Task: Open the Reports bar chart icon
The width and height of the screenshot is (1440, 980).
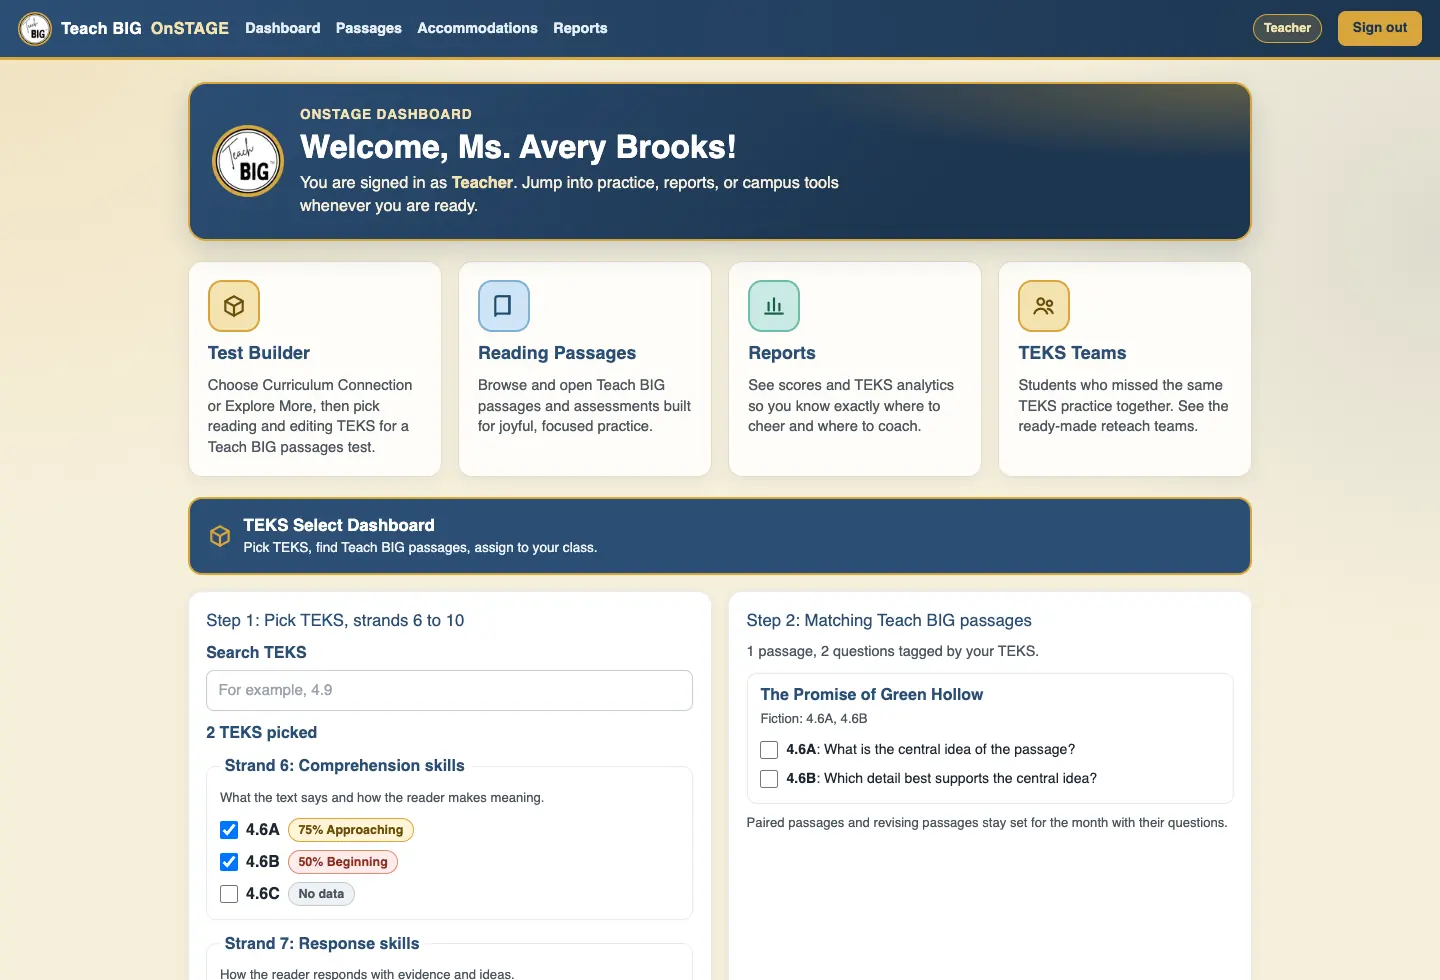Action: coord(774,306)
